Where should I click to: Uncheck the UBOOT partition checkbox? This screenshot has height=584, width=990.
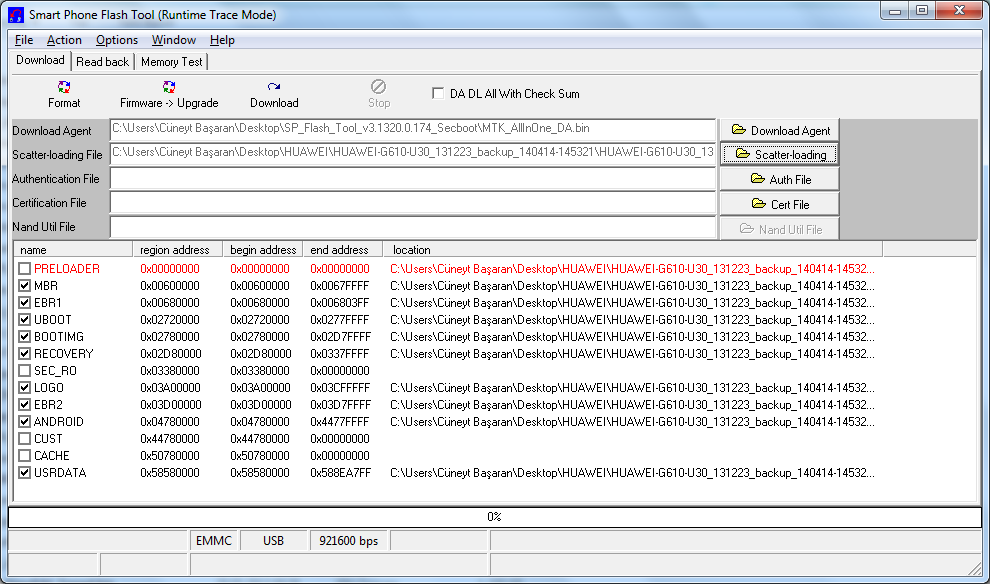(x=25, y=320)
